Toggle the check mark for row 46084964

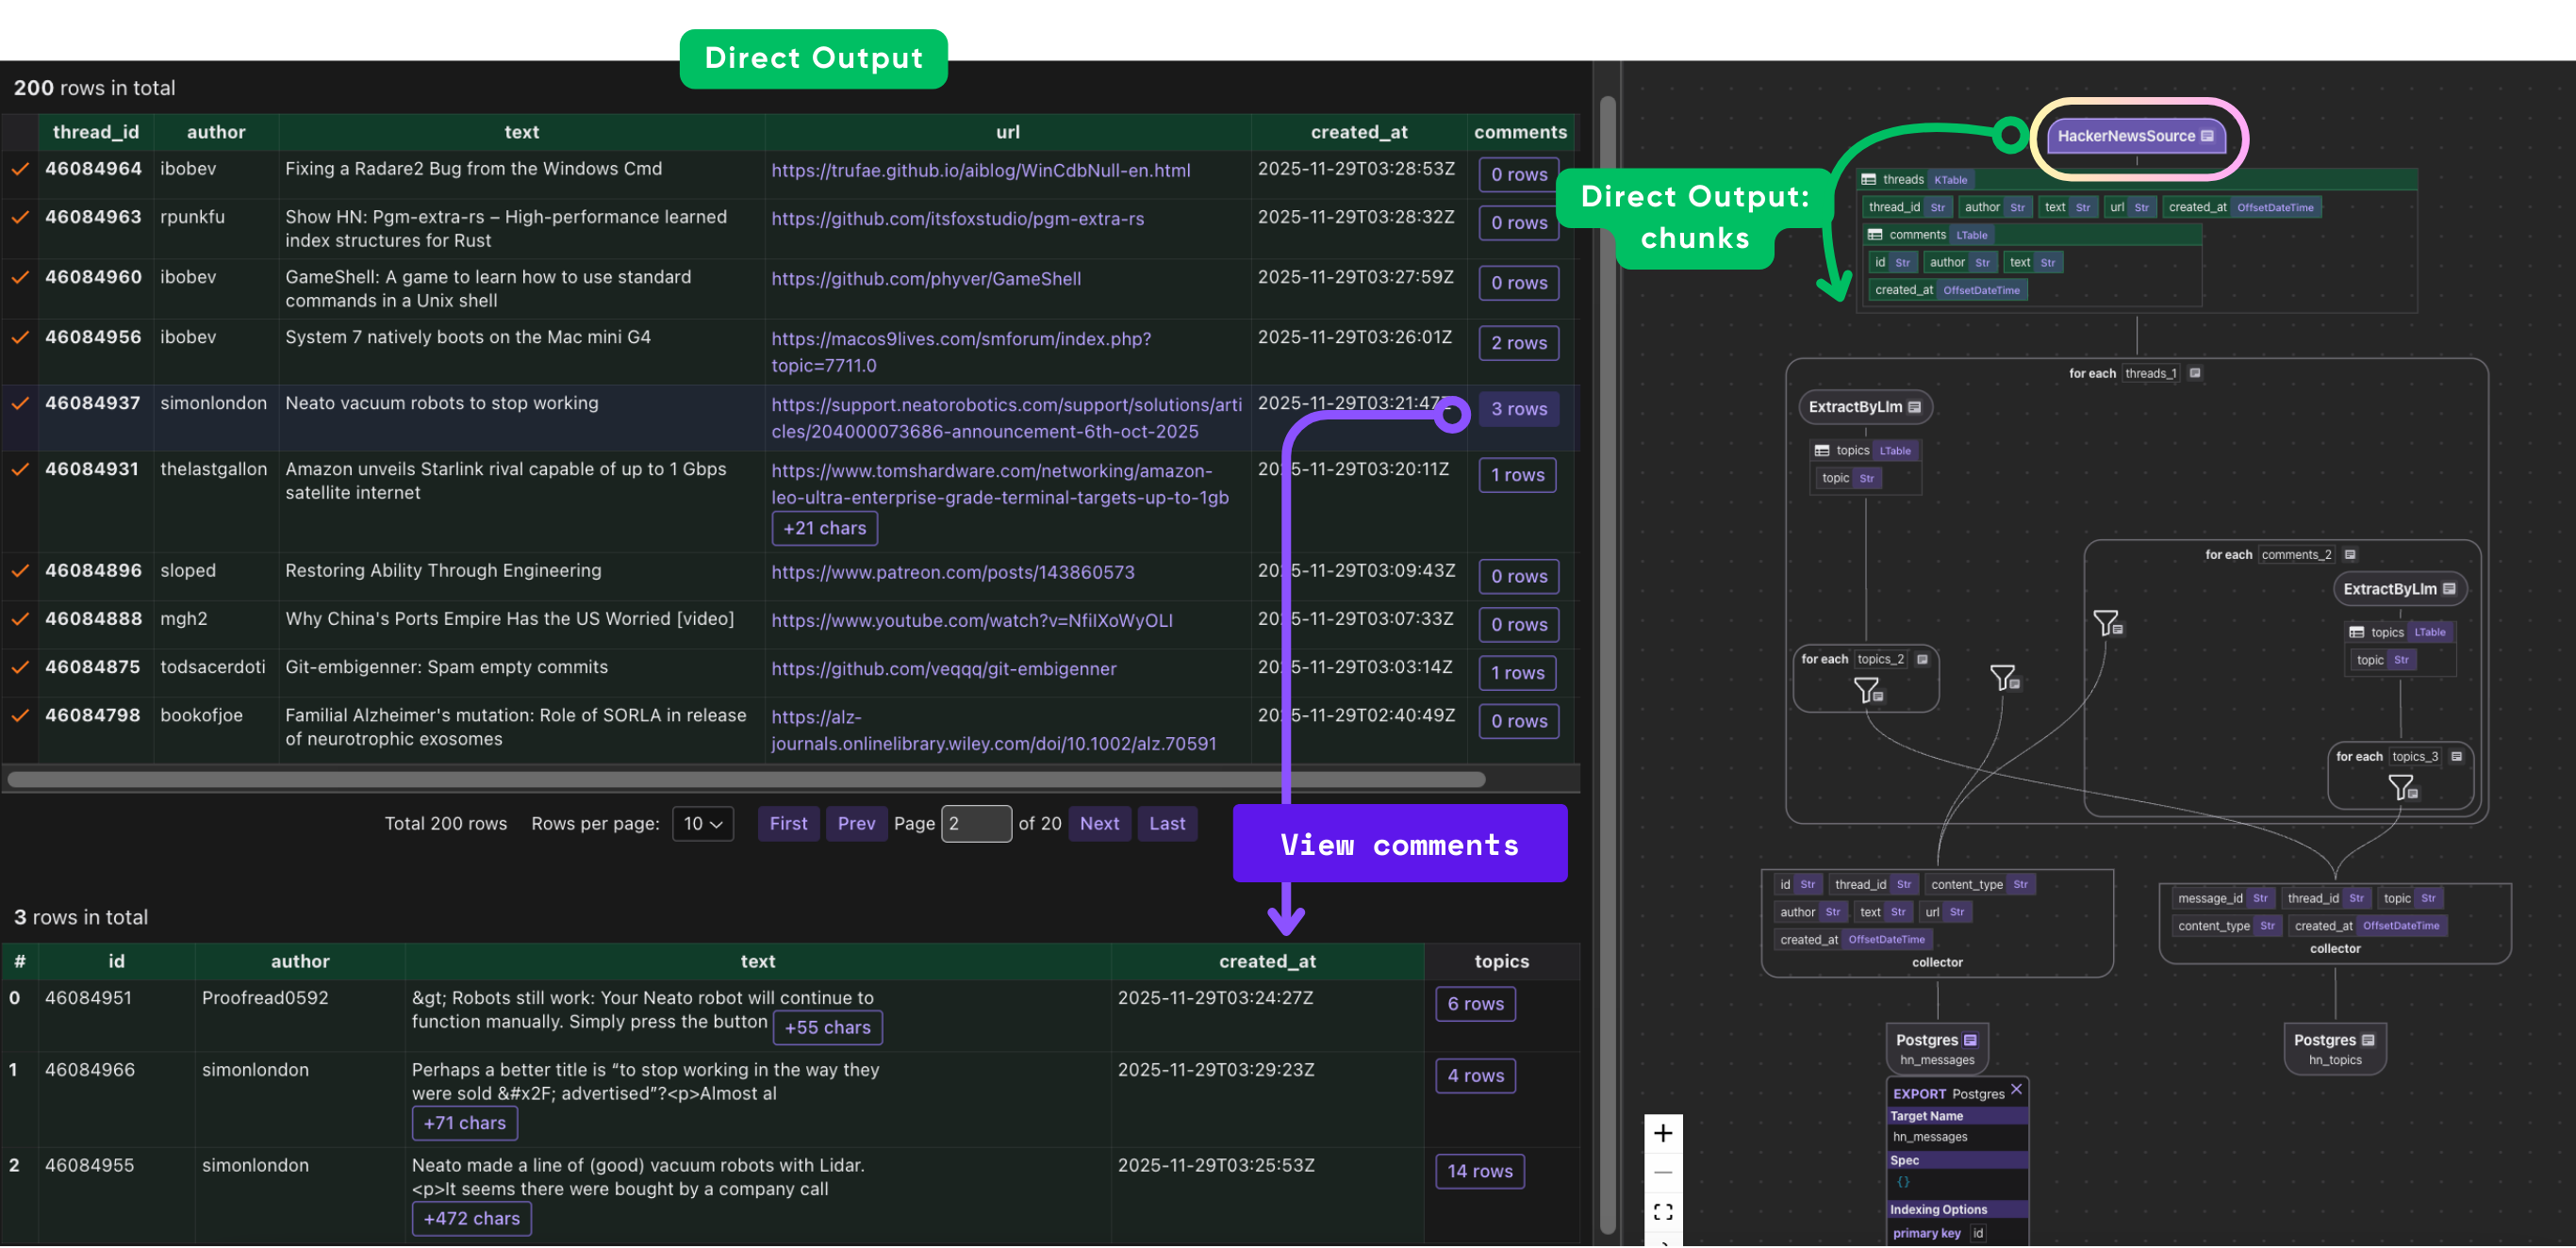tap(20, 169)
